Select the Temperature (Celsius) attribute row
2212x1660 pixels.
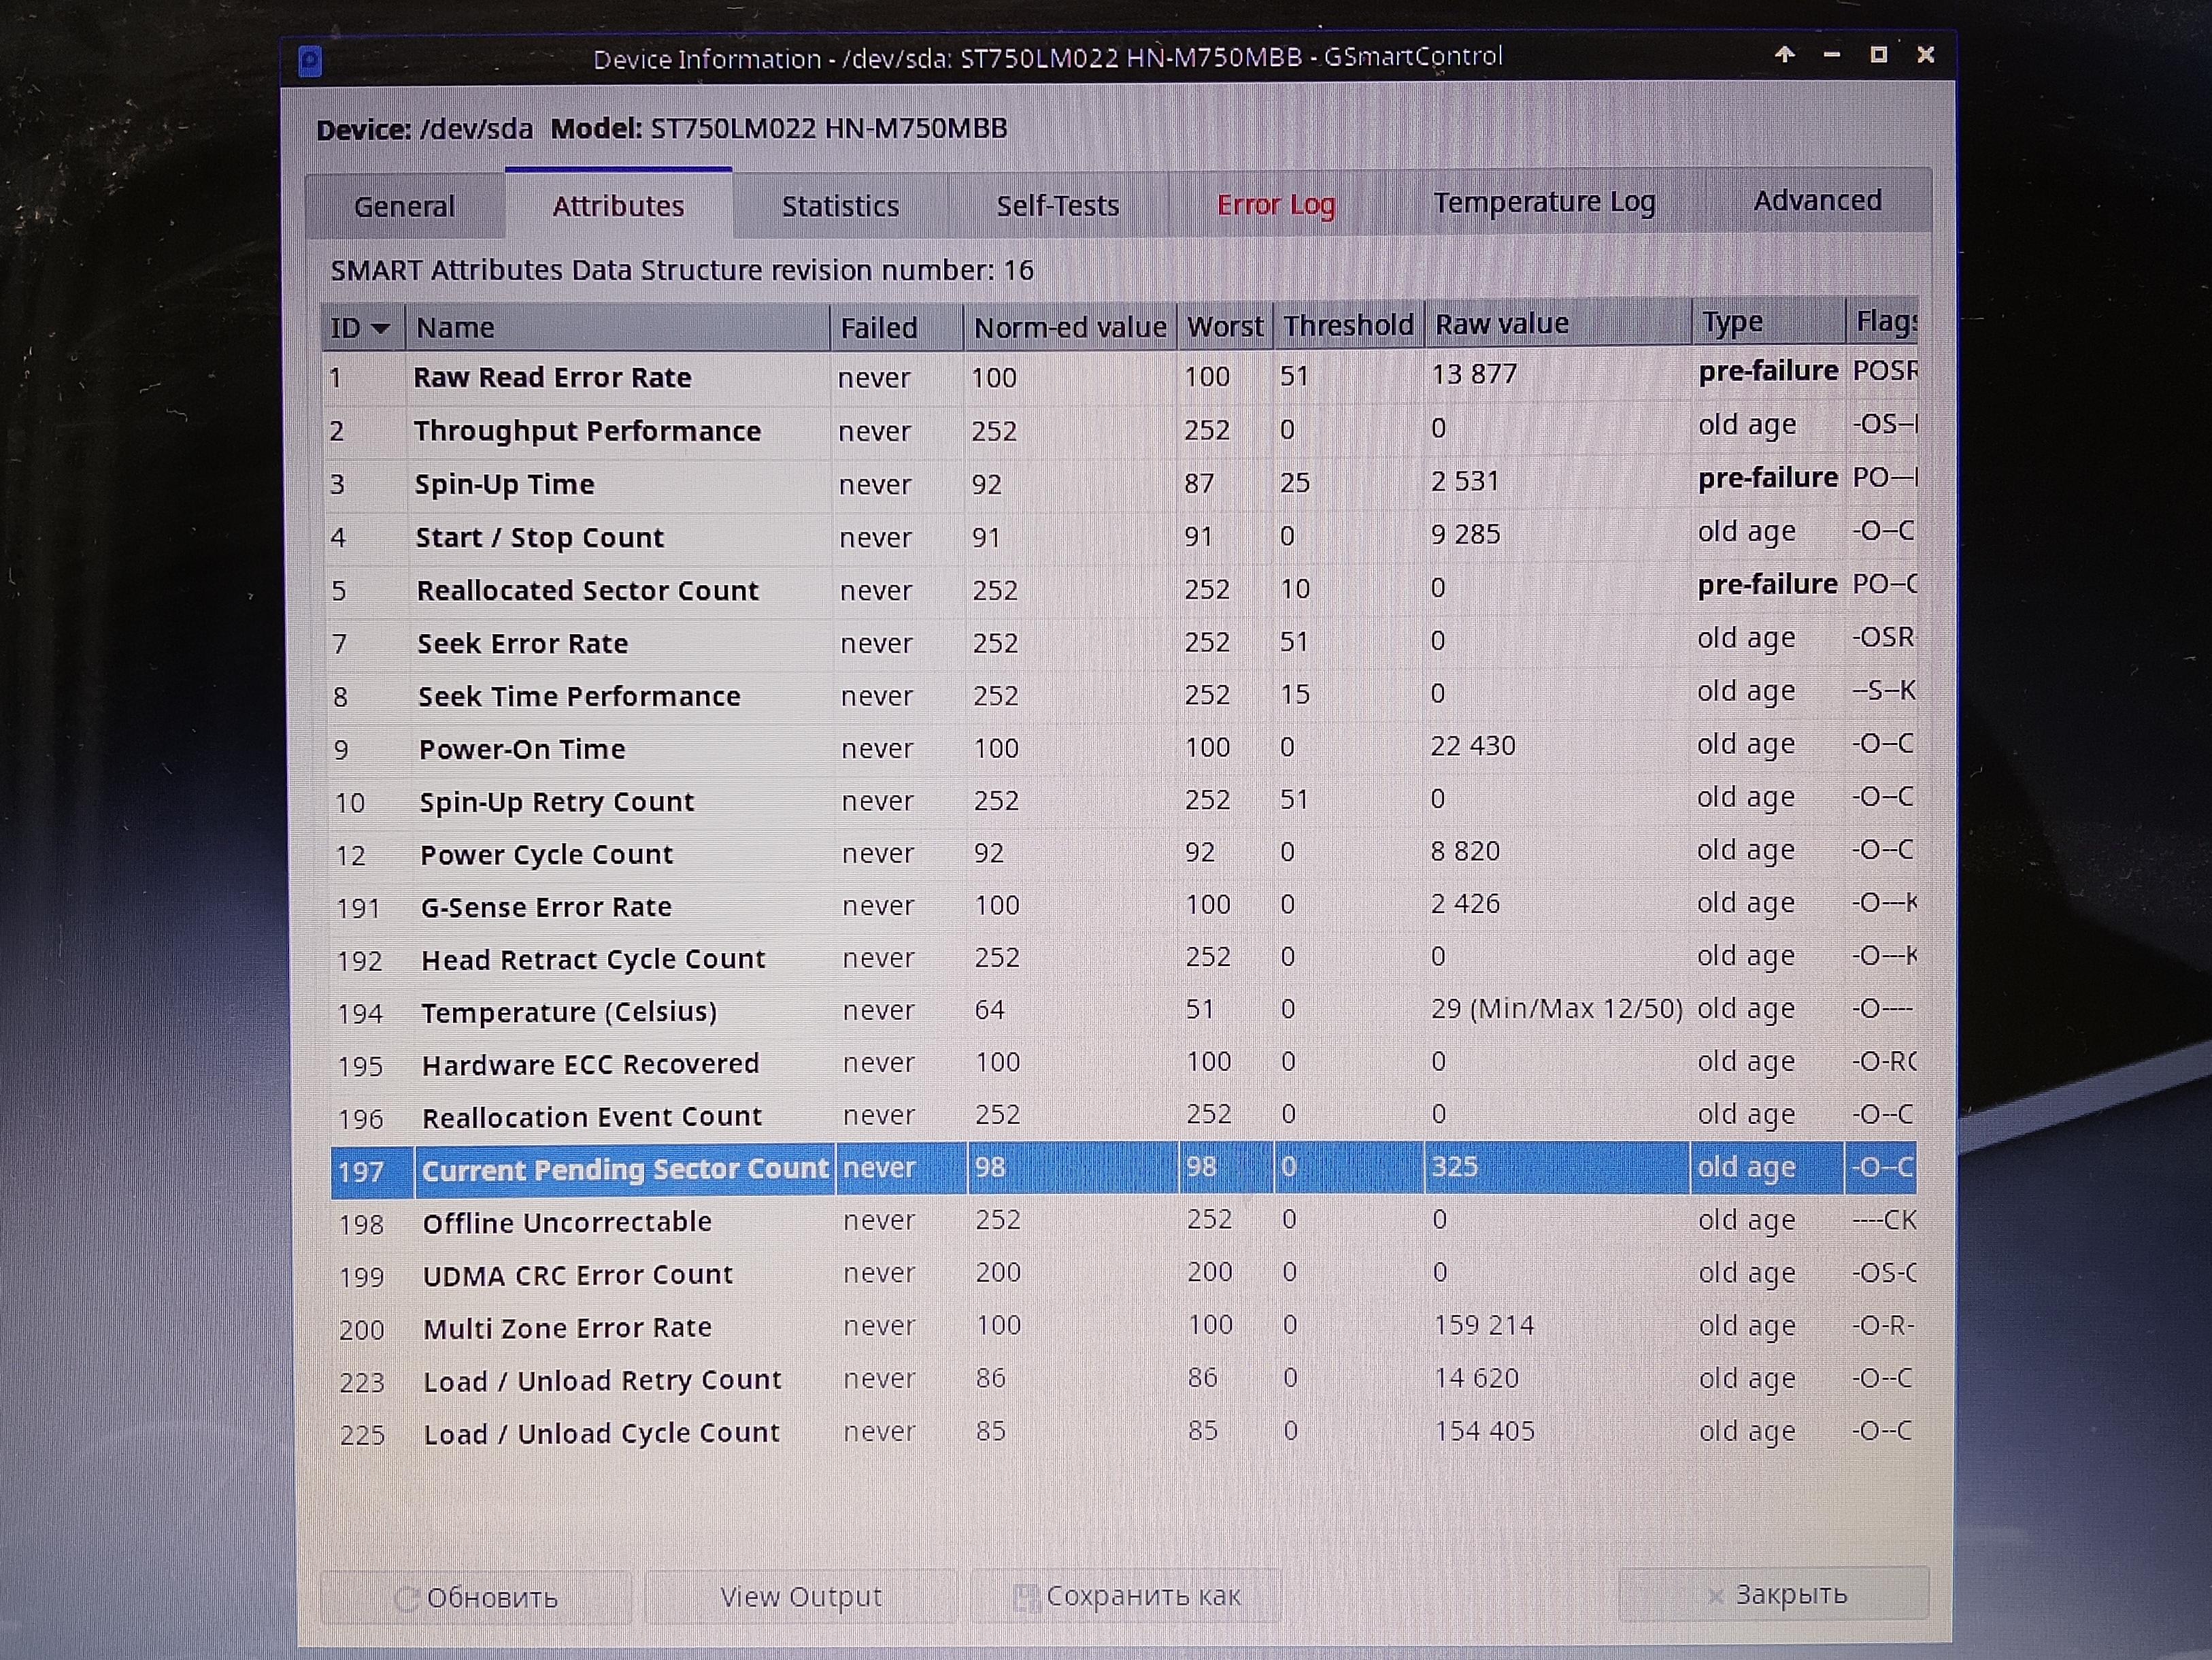point(568,1012)
